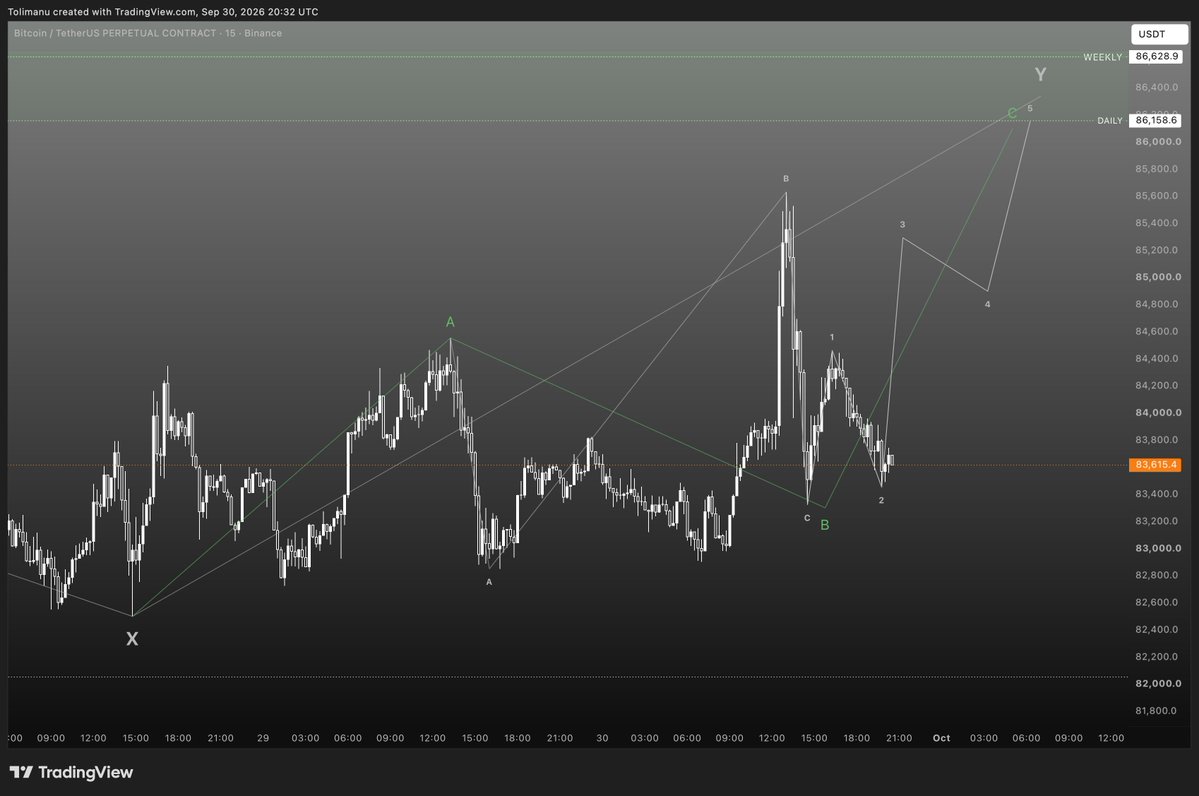This screenshot has height=796, width=1199.
Task: Click the 29 date label on time axis
Action: click(263, 738)
